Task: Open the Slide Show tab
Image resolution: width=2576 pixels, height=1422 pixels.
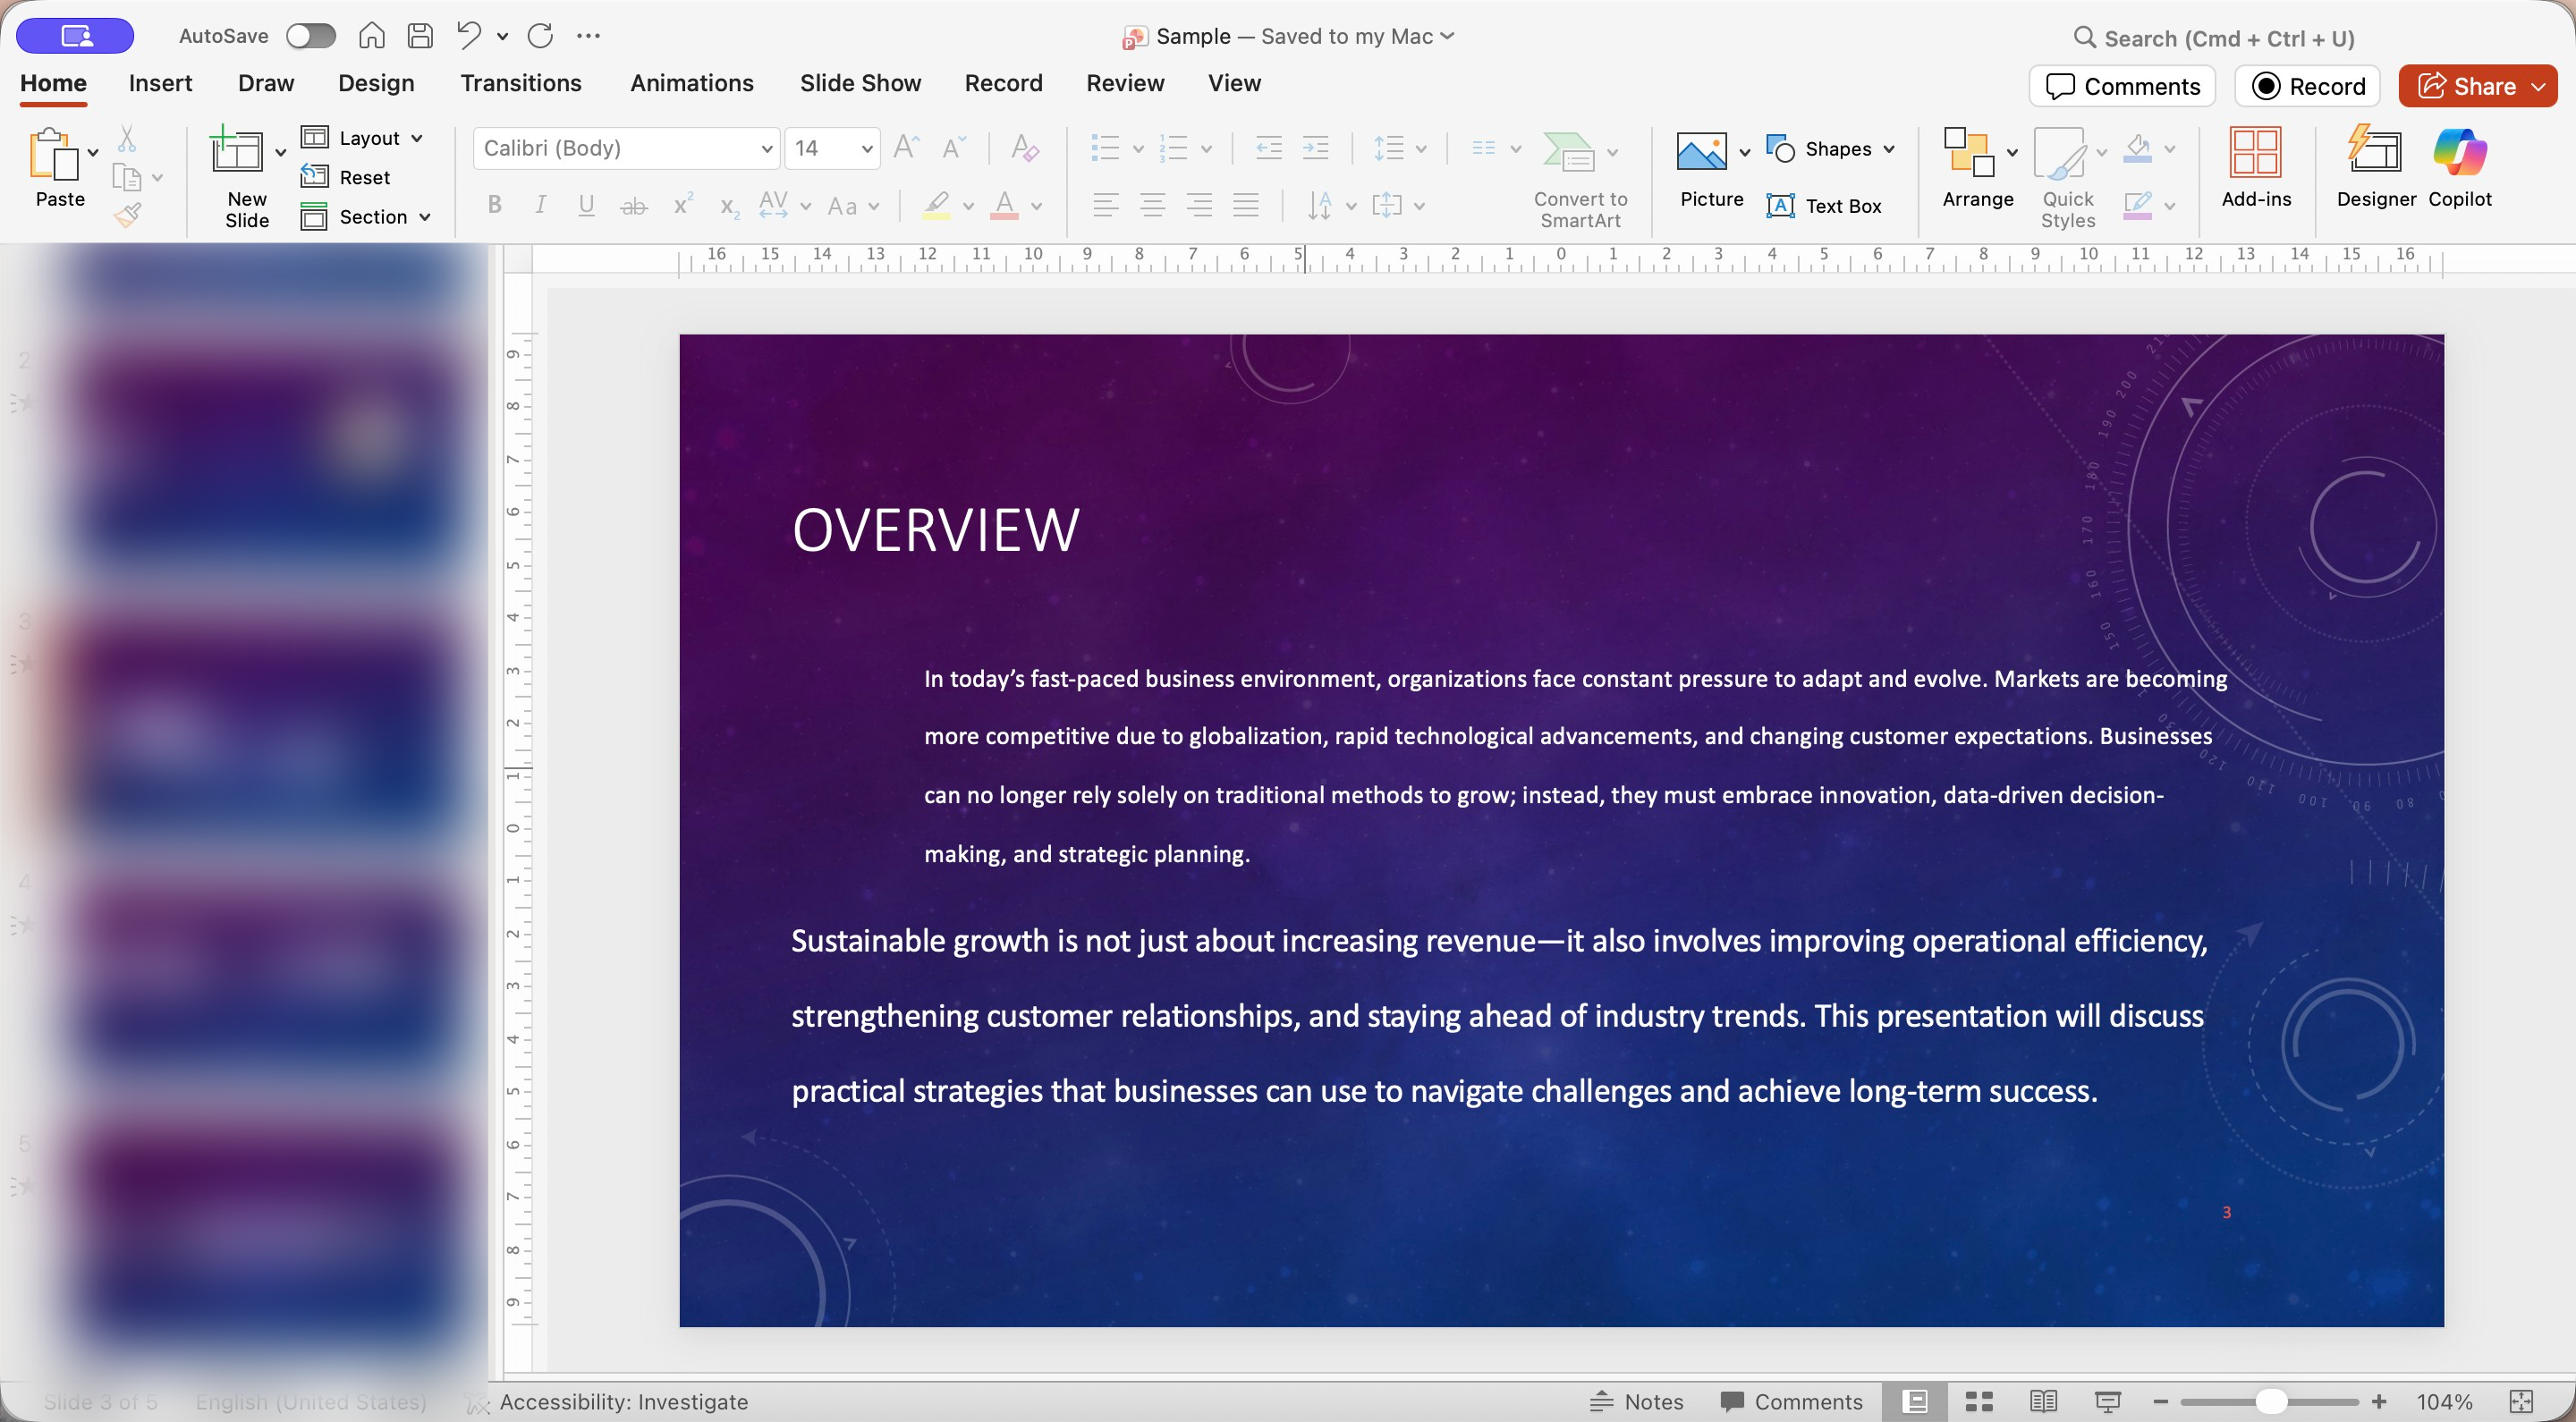Action: point(860,83)
